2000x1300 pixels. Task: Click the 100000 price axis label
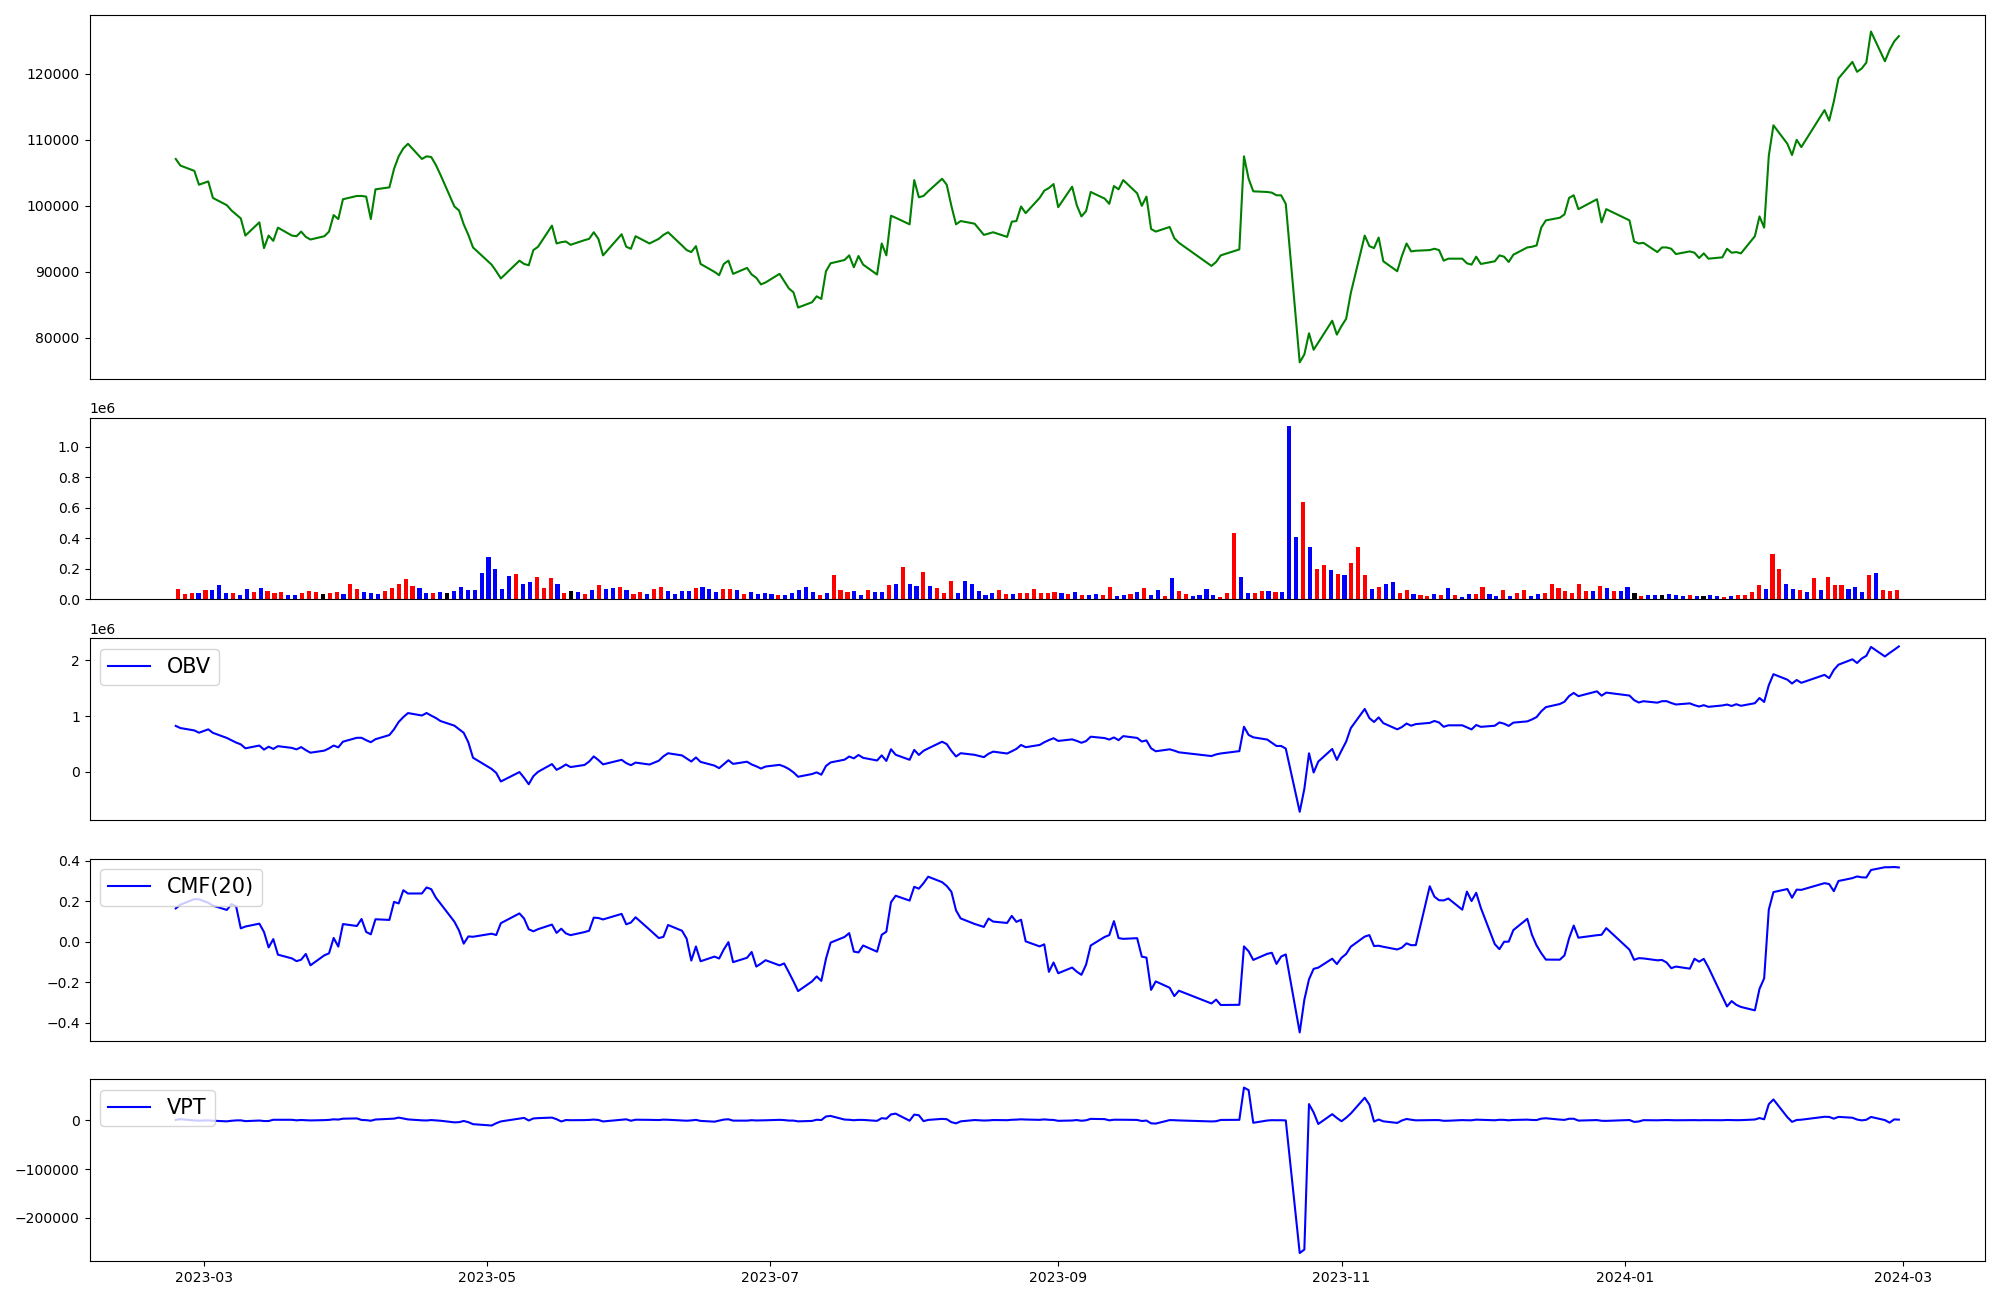click(x=53, y=206)
